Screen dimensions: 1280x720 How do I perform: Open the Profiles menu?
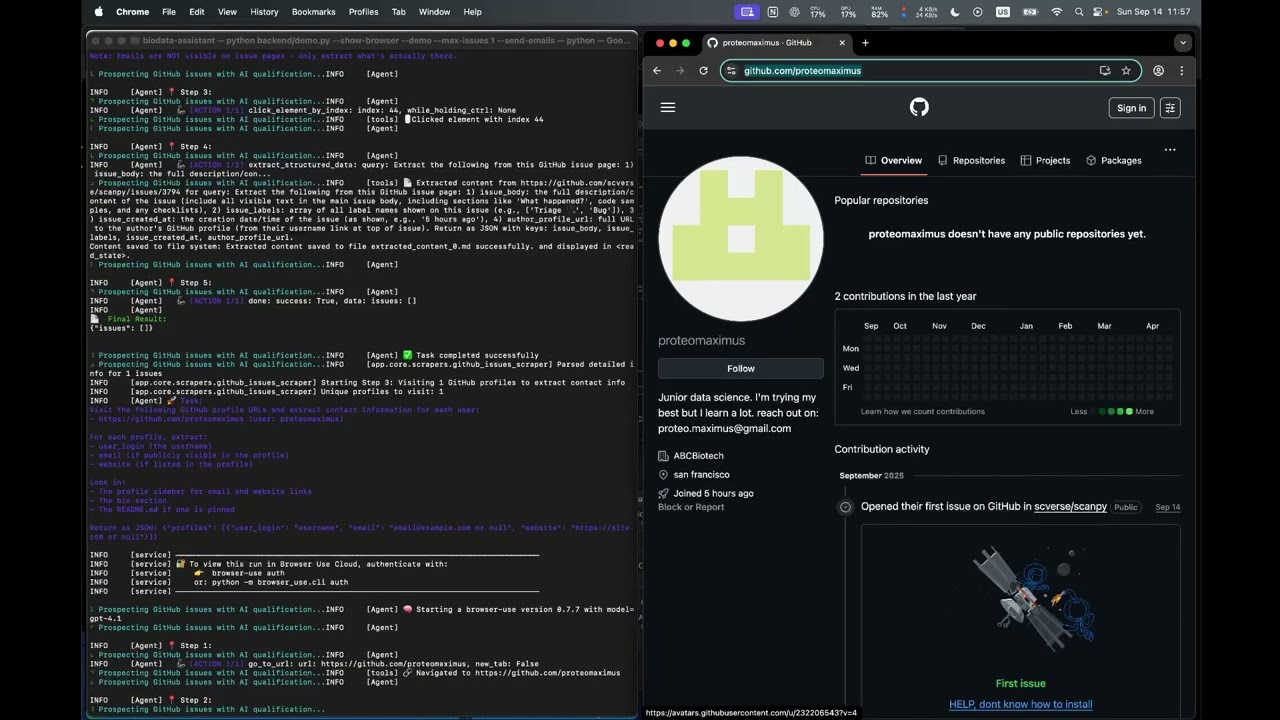[x=363, y=12]
